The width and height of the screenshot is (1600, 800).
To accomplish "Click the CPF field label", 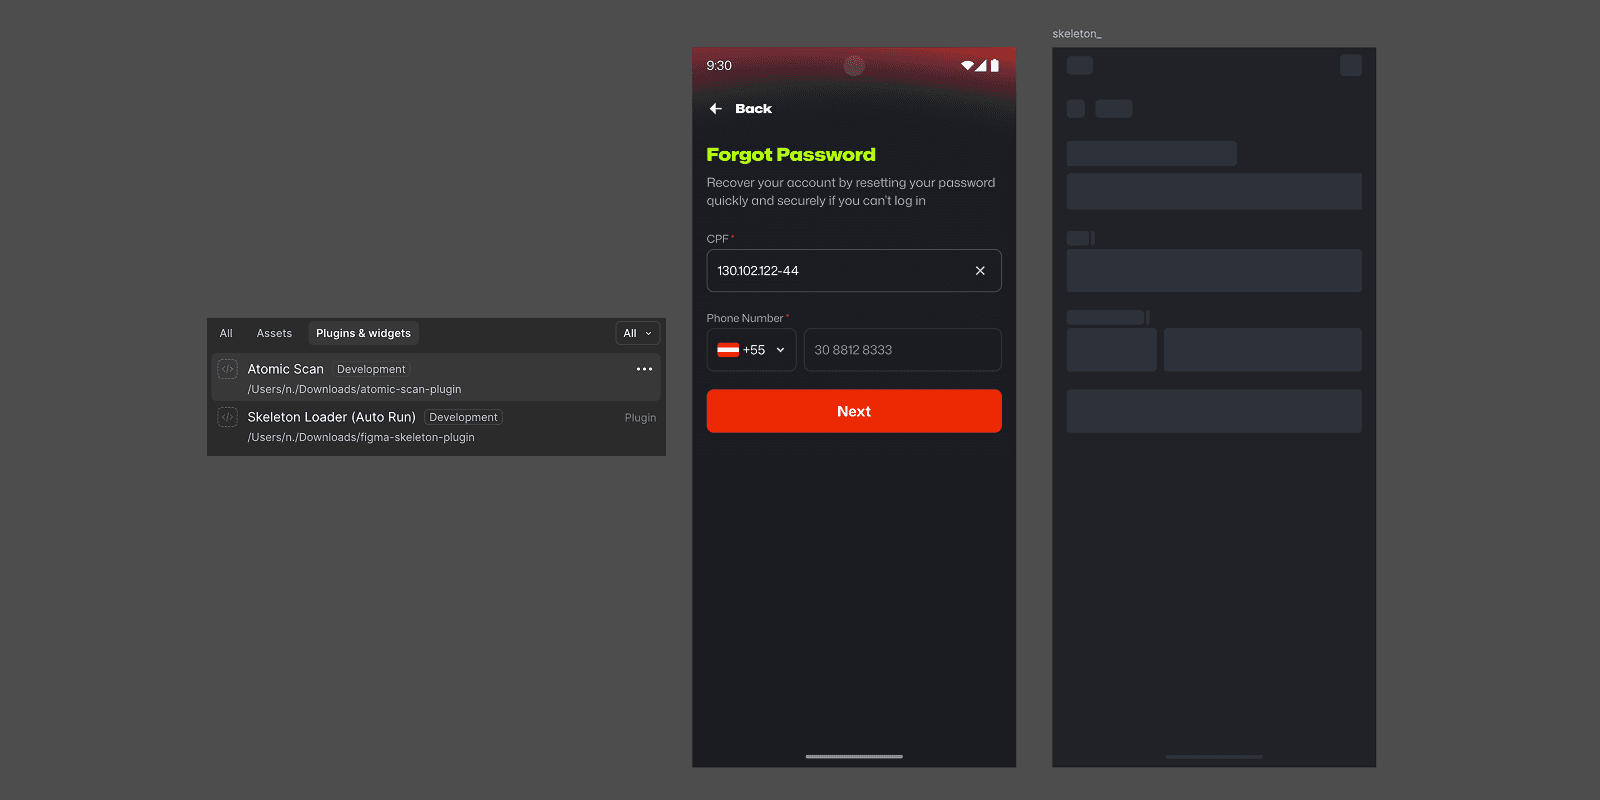I will point(718,239).
